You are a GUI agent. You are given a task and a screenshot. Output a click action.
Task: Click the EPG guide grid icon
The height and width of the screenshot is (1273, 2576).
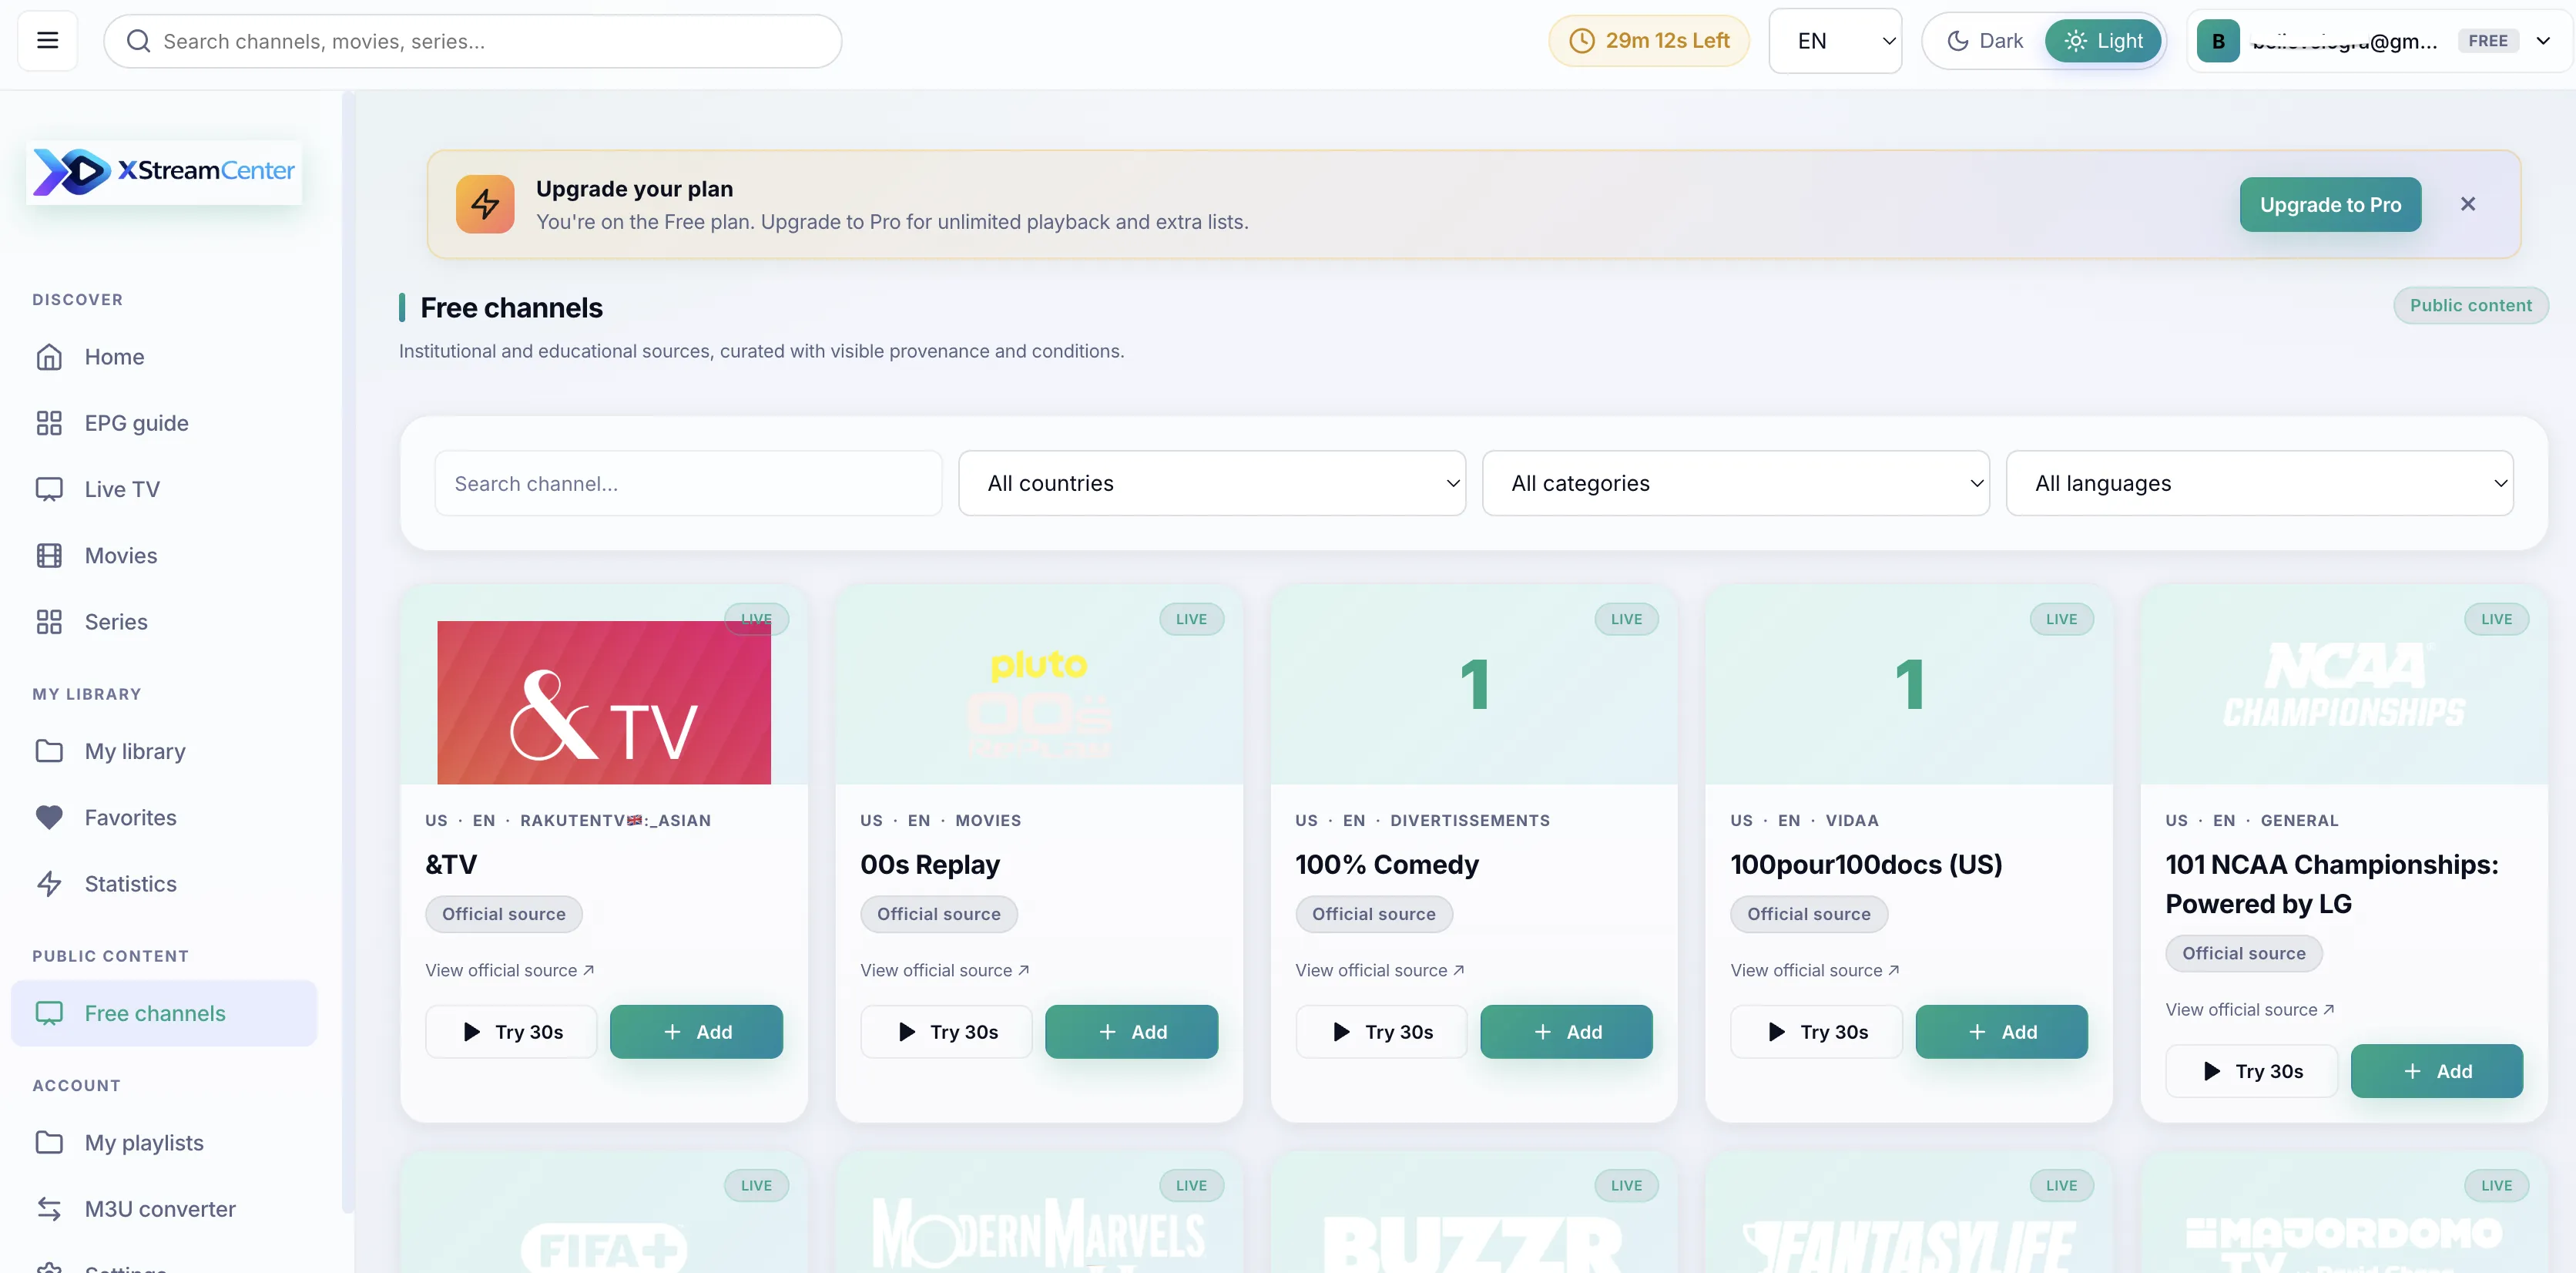click(49, 423)
